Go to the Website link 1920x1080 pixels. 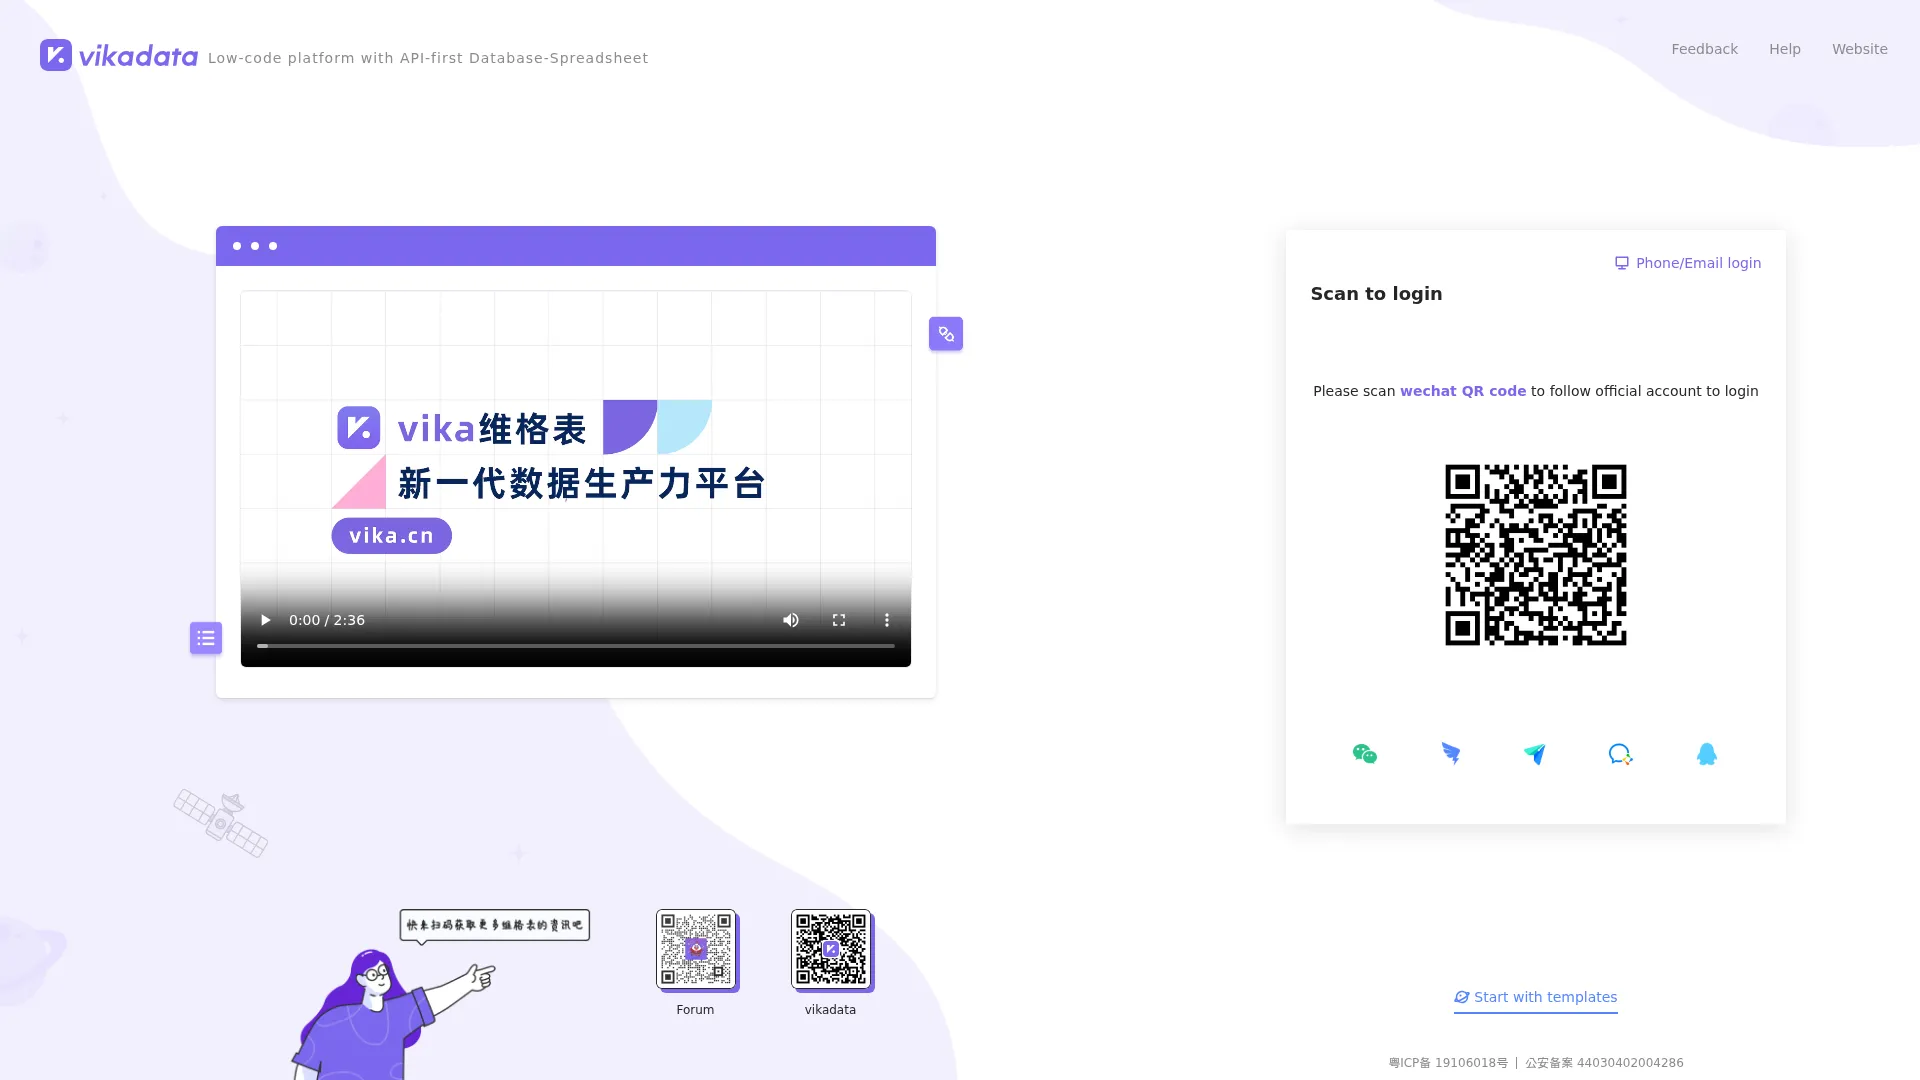click(1859, 49)
